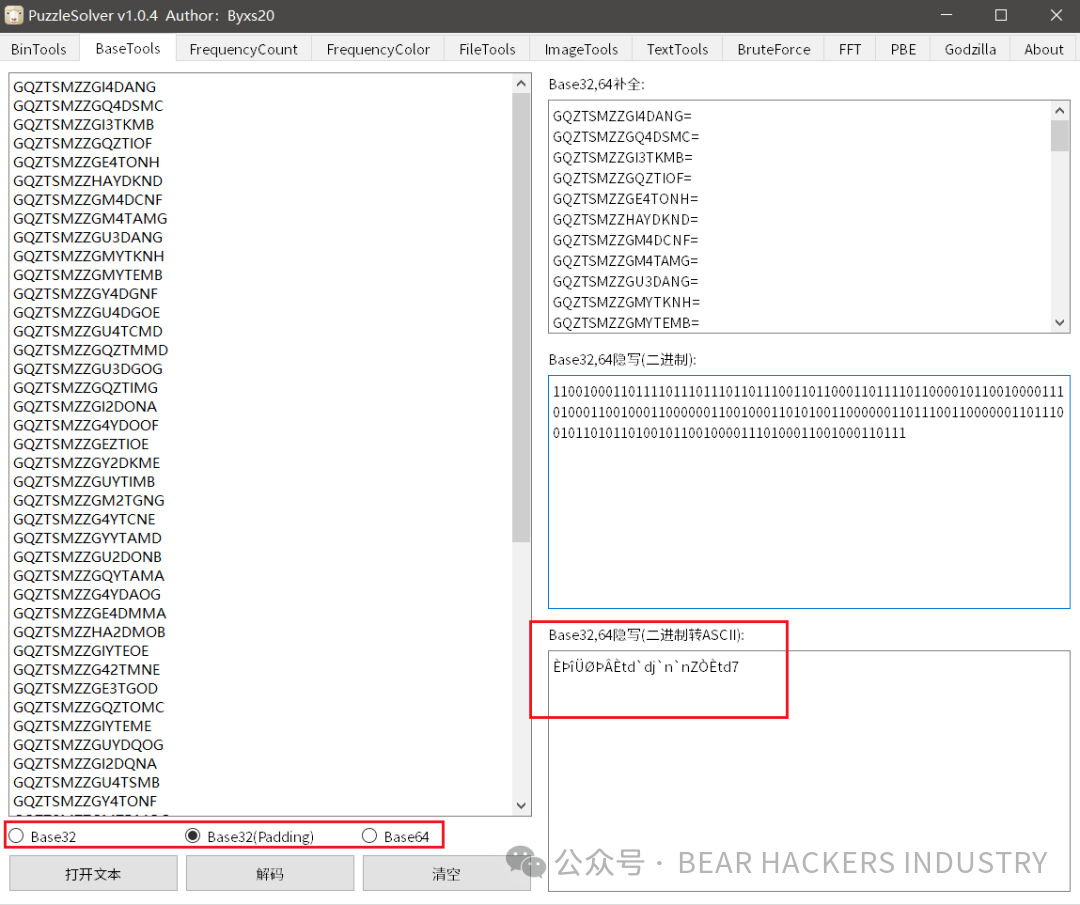Go to the ImageTools tab
Screen dimensions: 1080x905
[x=581, y=49]
